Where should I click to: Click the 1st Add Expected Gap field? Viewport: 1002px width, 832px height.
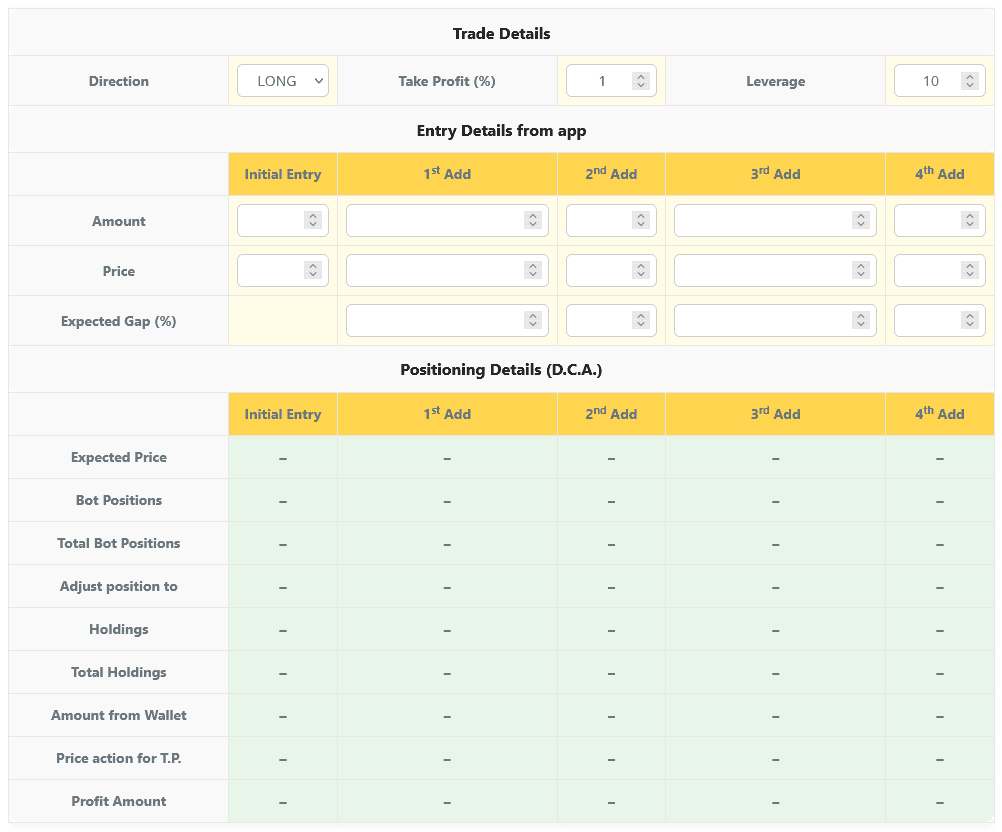click(x=447, y=320)
